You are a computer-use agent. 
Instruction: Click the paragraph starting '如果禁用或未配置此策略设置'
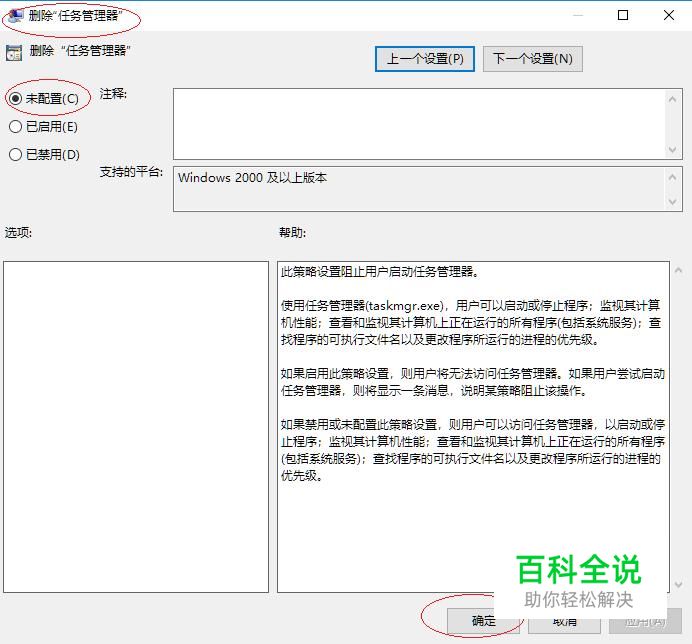coord(473,450)
